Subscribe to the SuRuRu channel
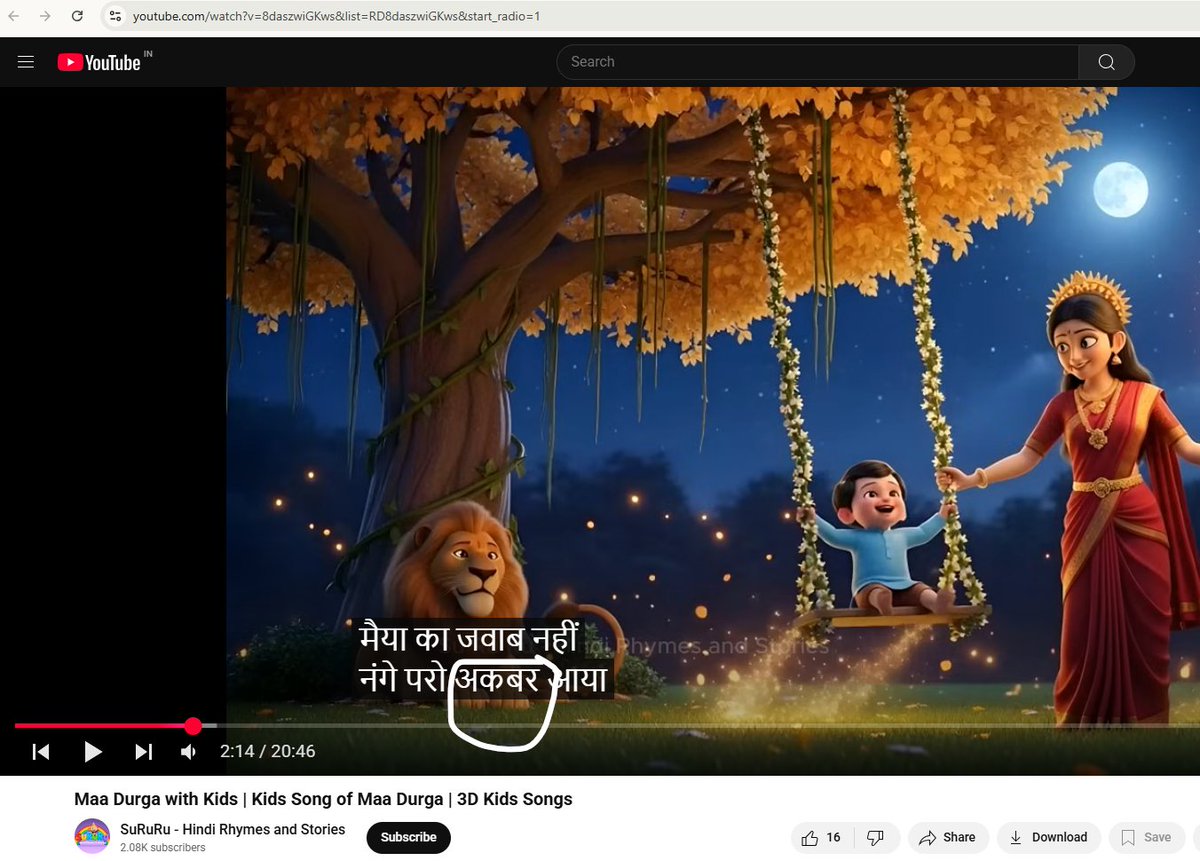Viewport: 1200px width, 861px height. (408, 837)
